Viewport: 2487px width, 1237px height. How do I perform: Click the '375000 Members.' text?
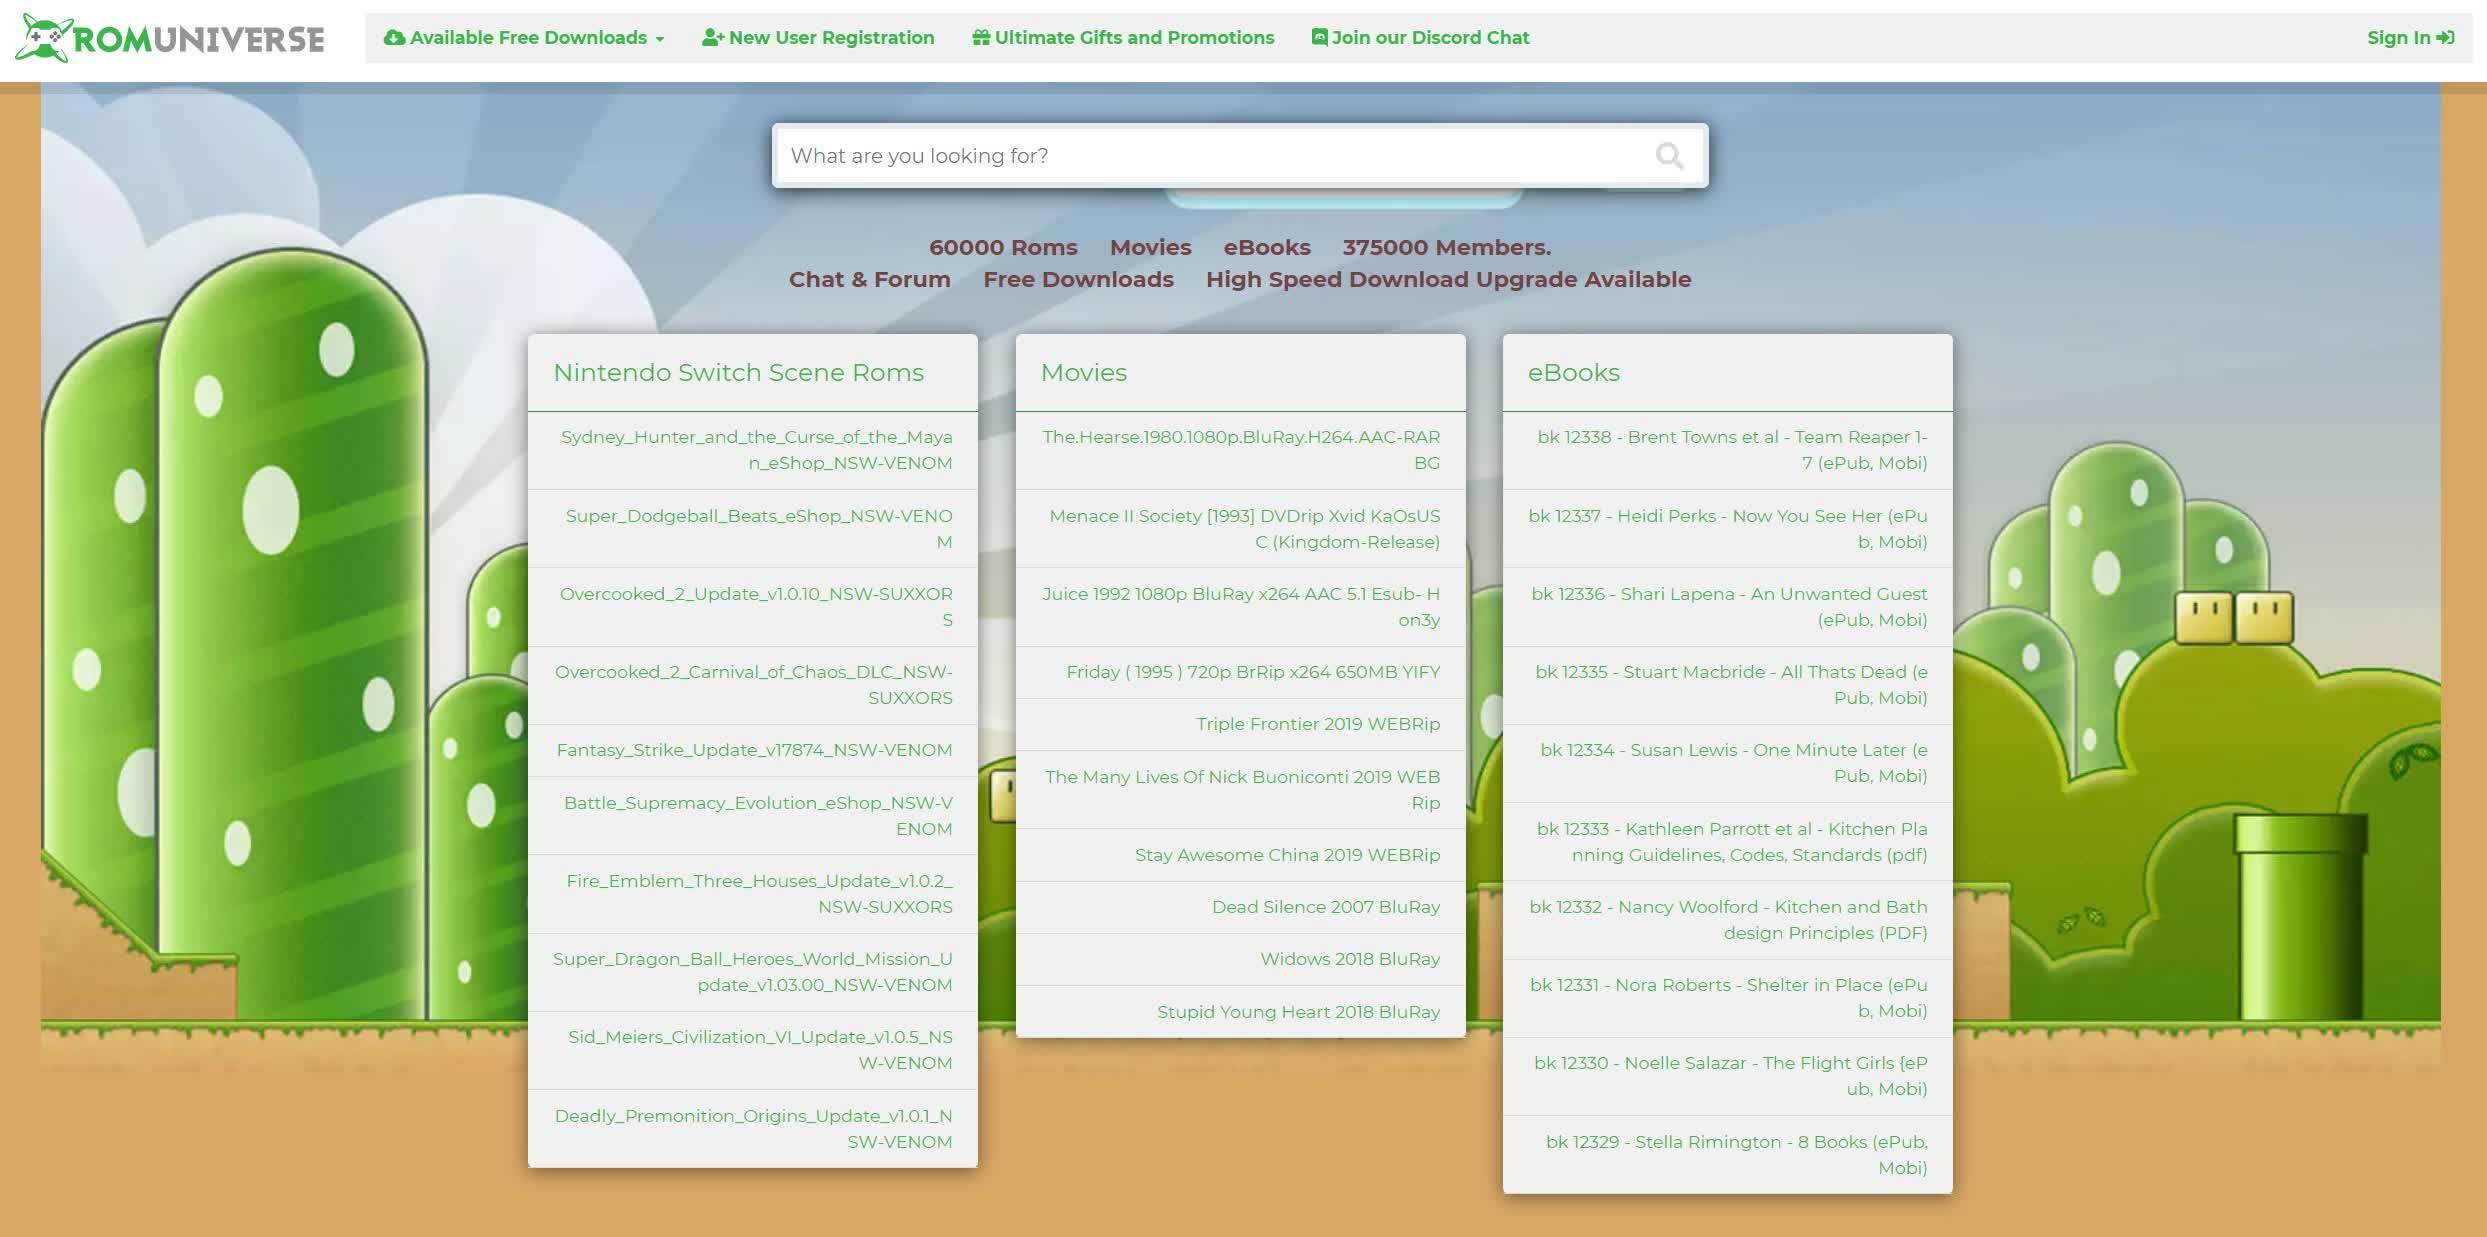click(x=1447, y=247)
